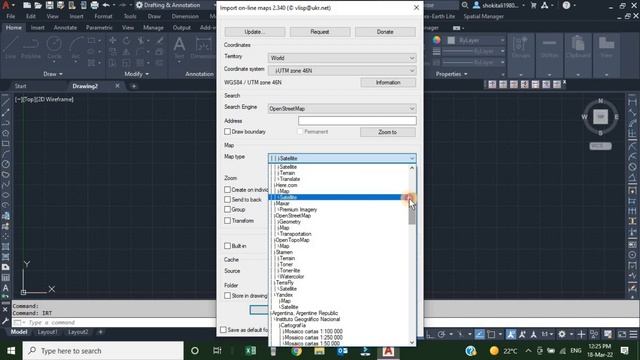
Task: Select the Toner-lite map type
Action: pos(290,271)
